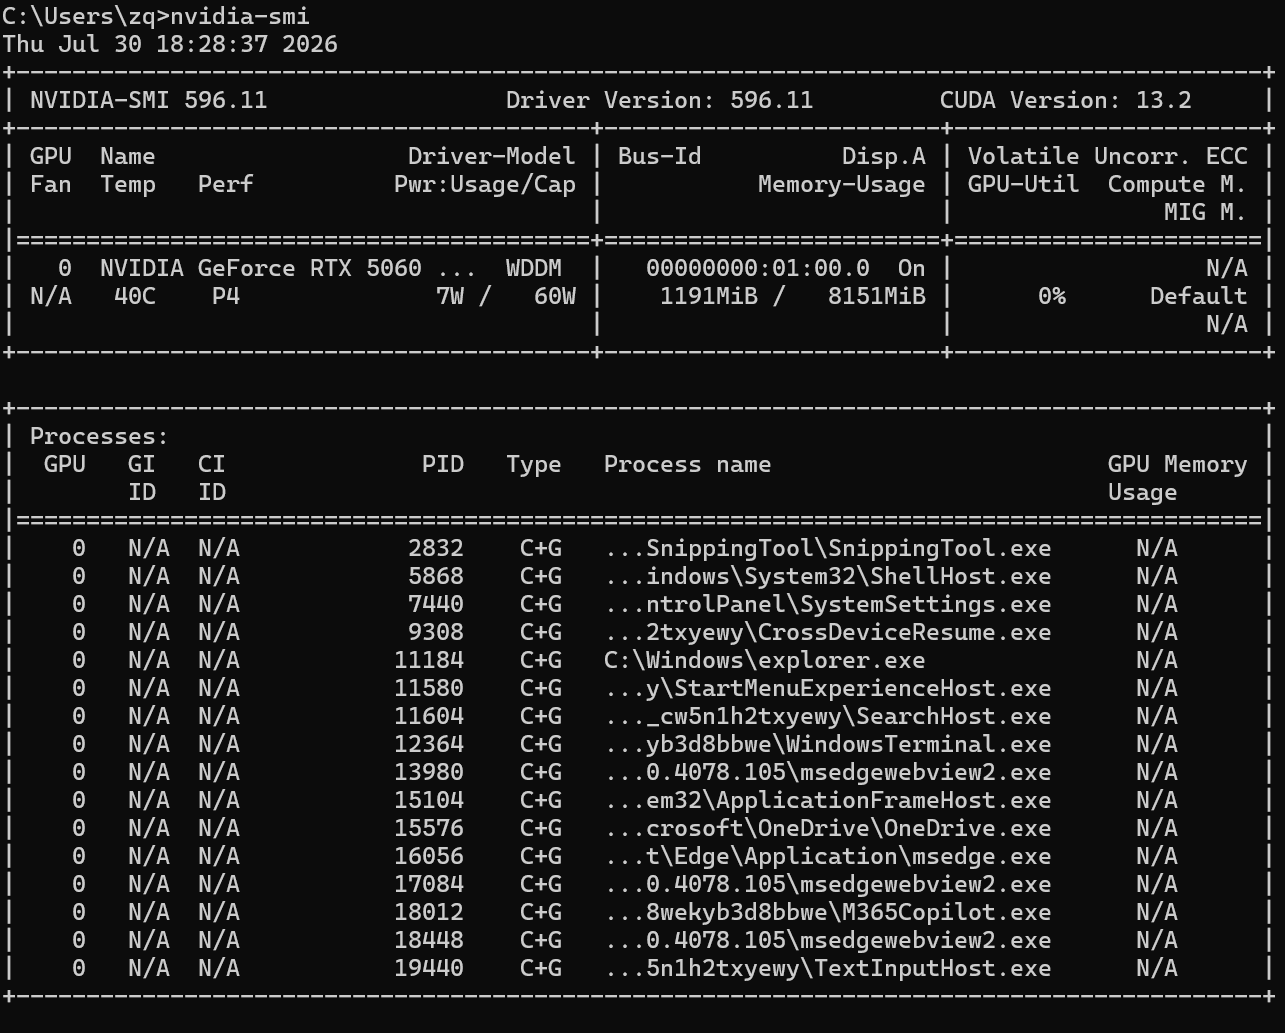Click the CUDA Version: 13.2 text
Screen dimensions: 1285x1033
pos(1066,100)
